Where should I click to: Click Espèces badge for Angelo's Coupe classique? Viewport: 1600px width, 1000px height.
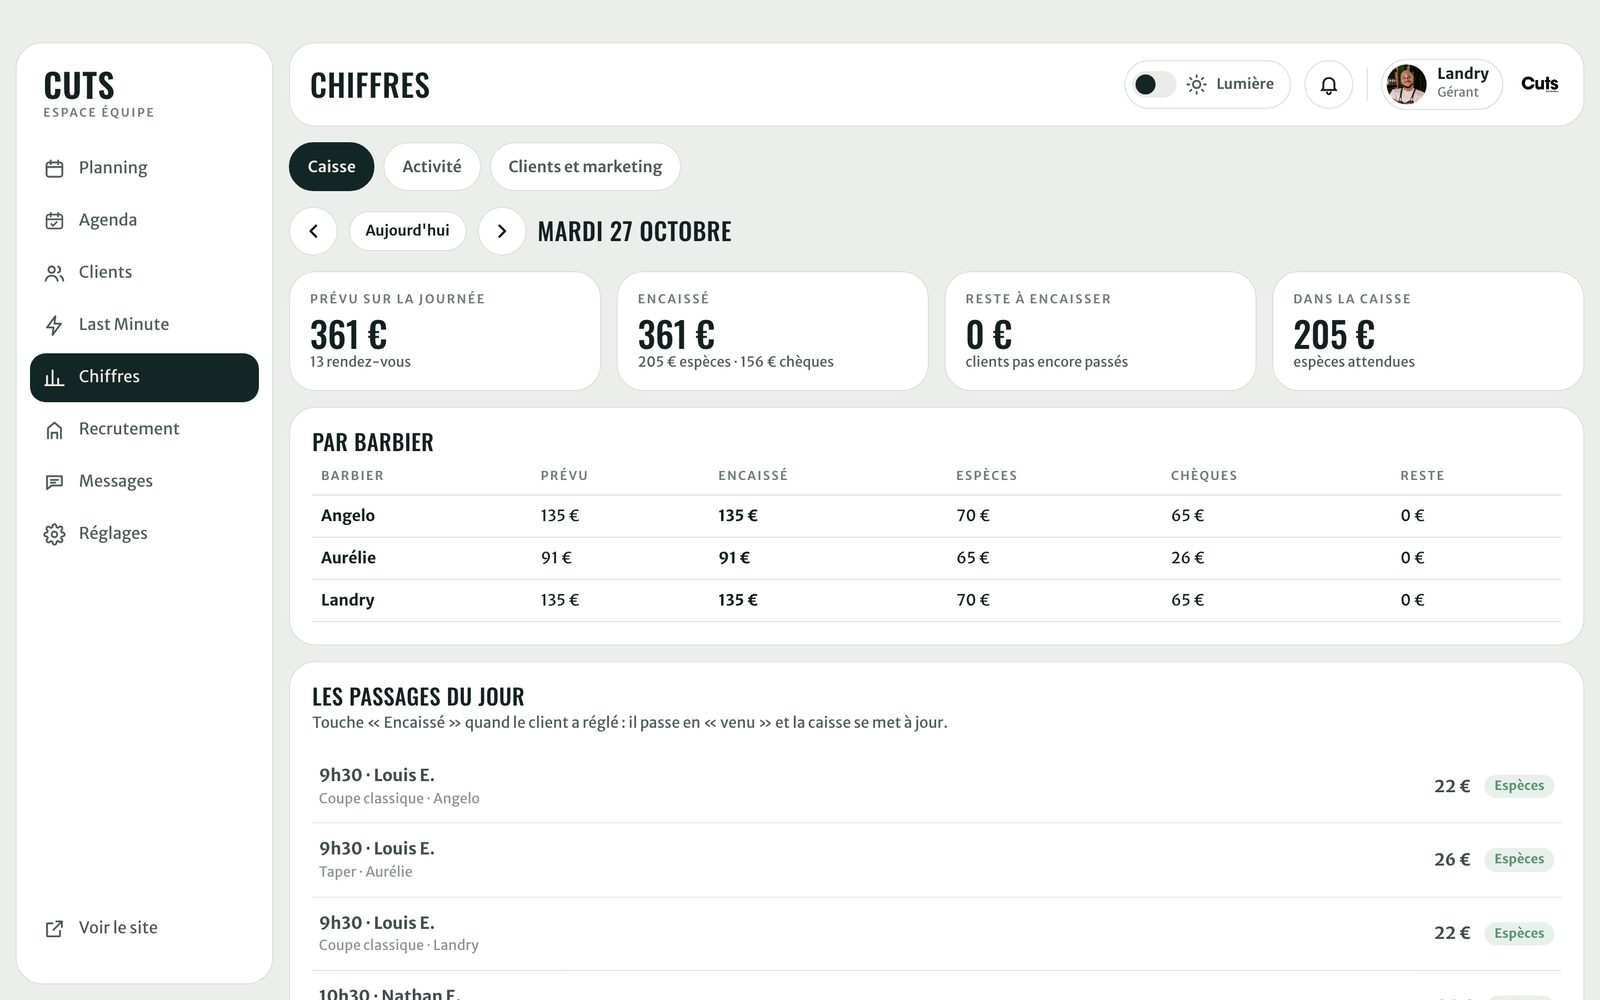tap(1519, 786)
